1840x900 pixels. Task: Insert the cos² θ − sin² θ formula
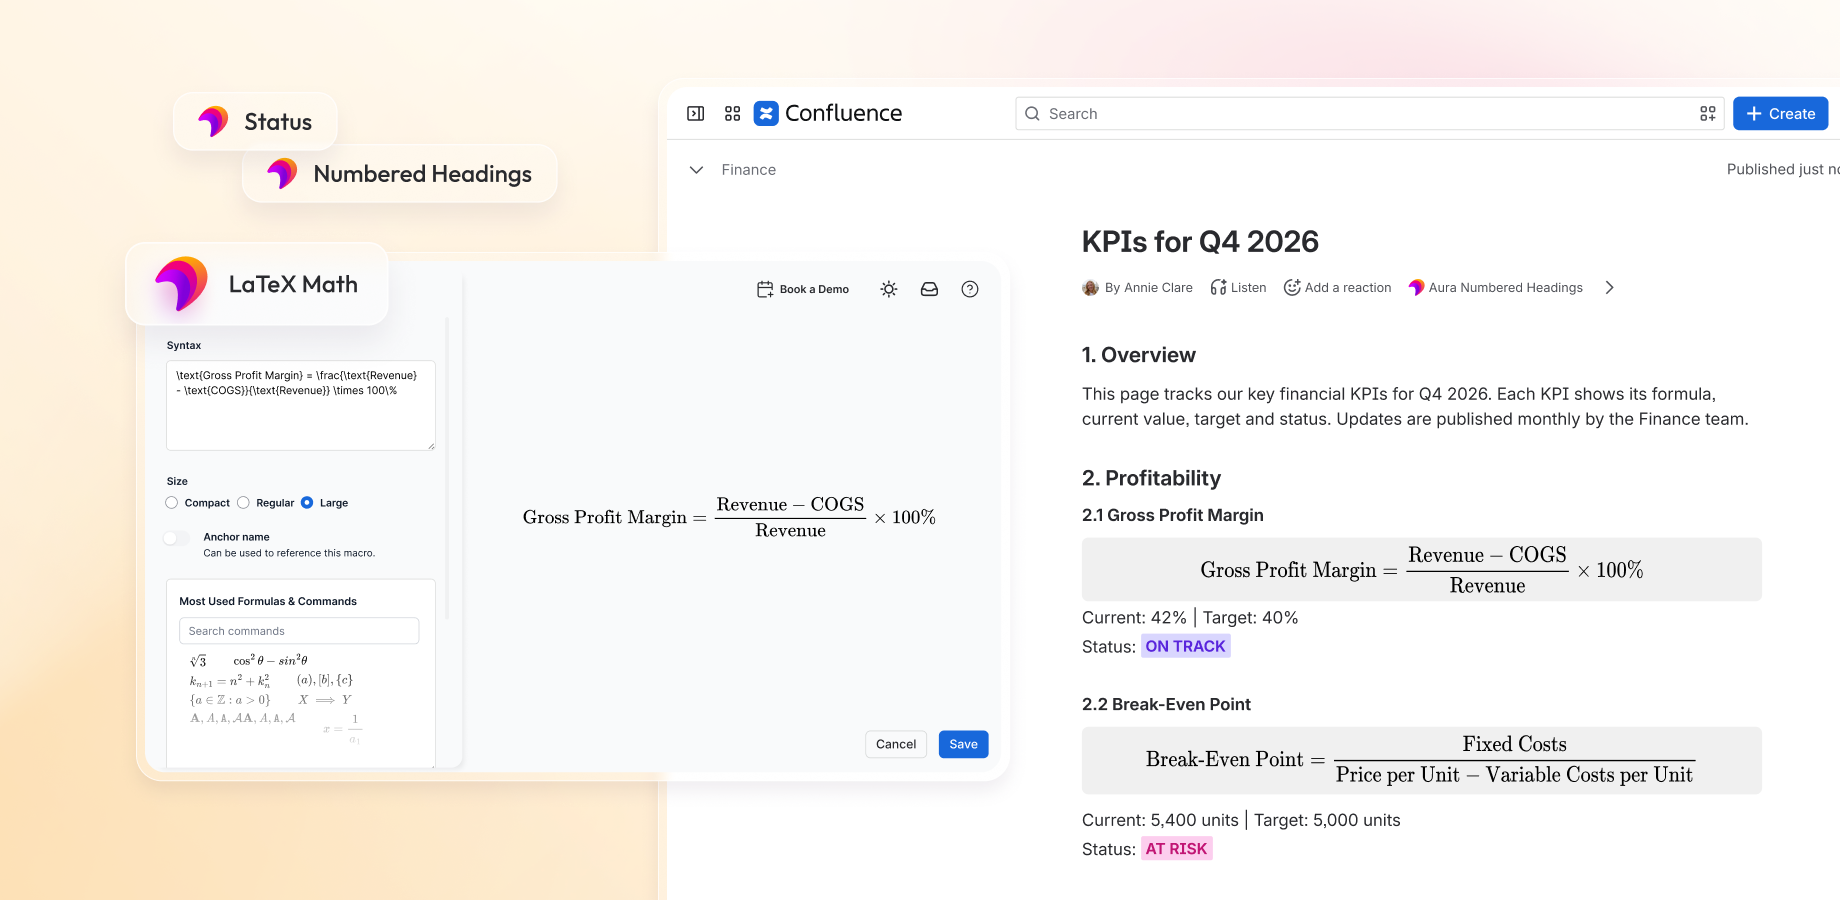tap(270, 660)
